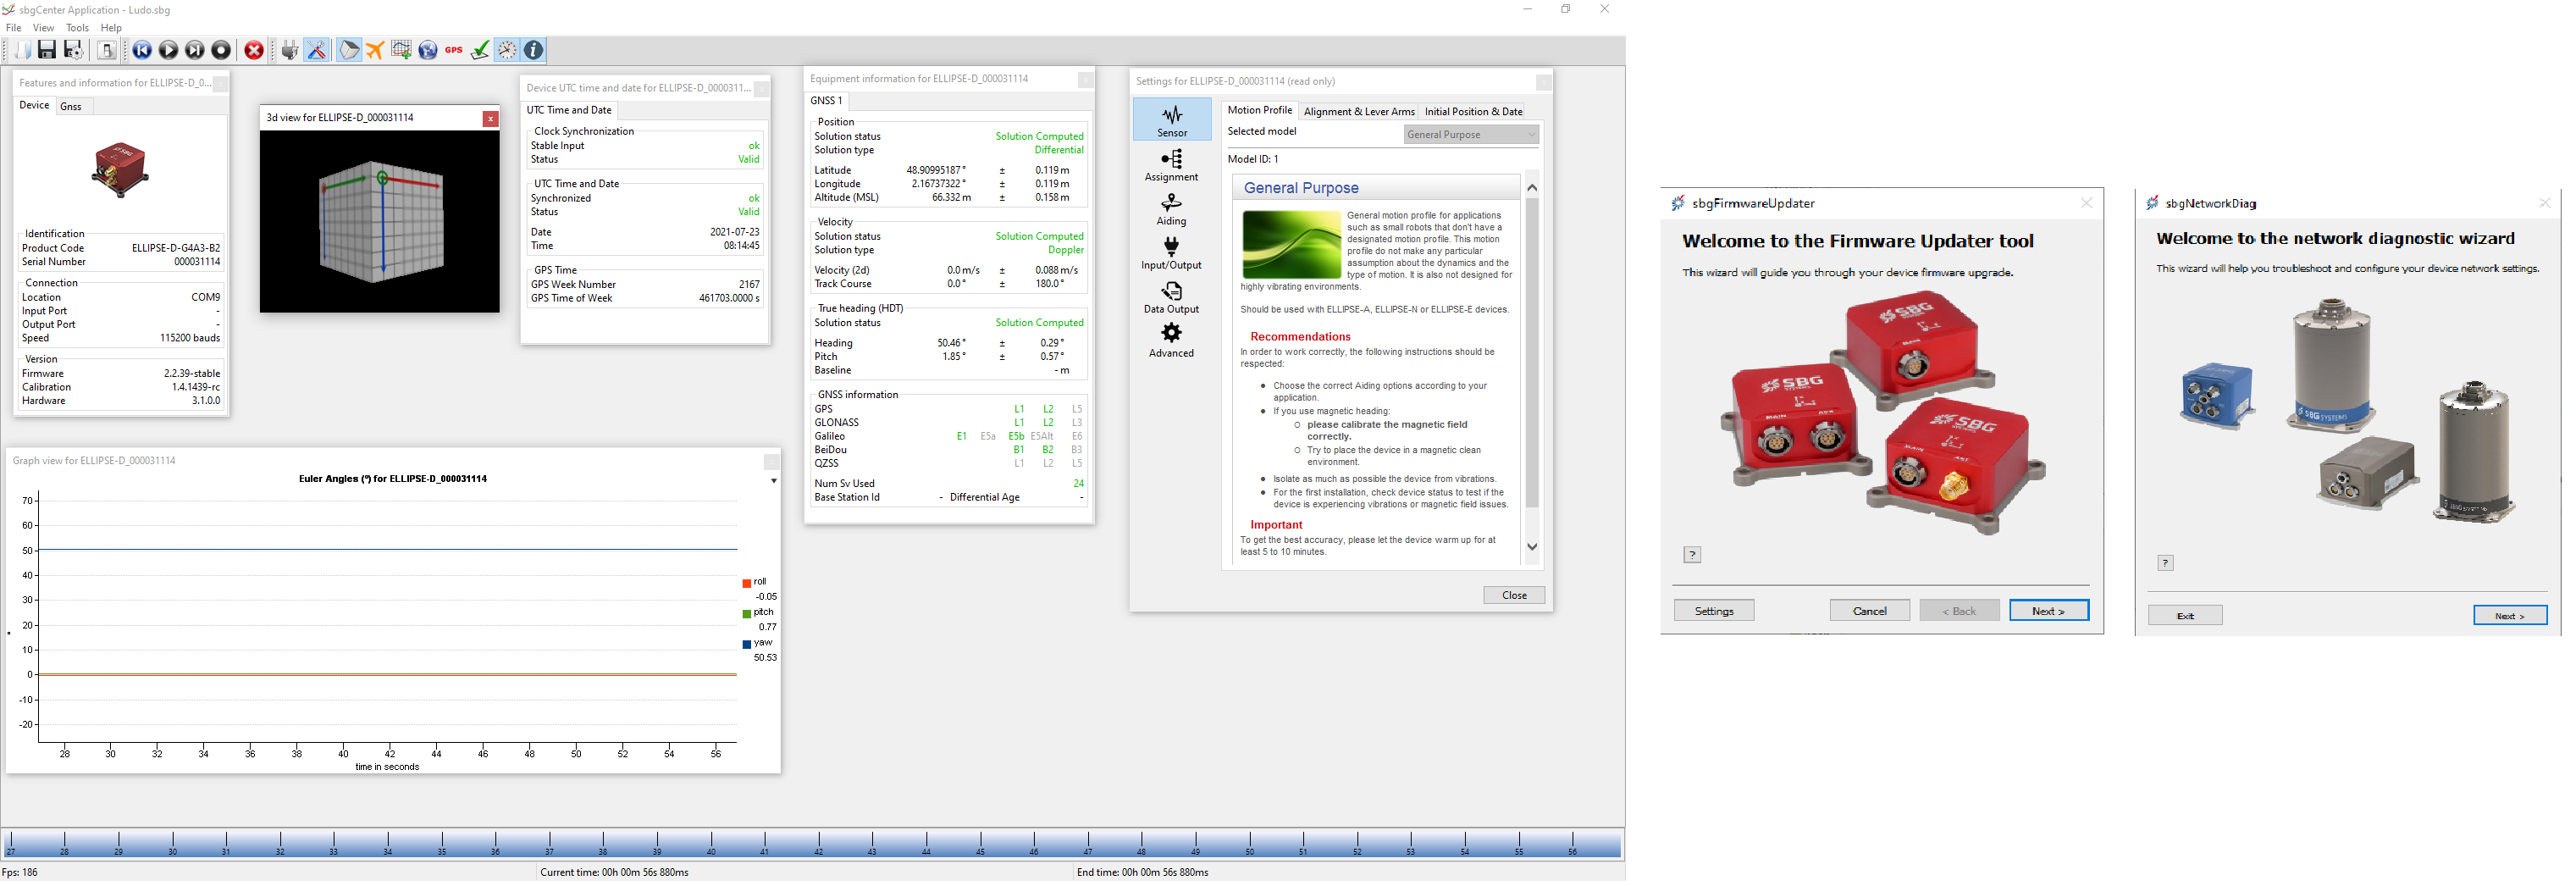
Task: Click the Latitude value 48.90995187°
Action: point(936,171)
